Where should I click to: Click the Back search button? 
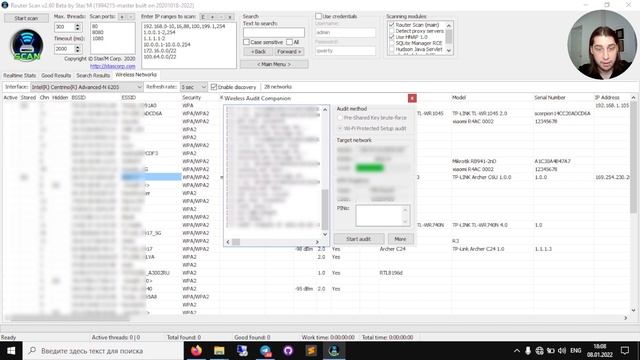258,52
